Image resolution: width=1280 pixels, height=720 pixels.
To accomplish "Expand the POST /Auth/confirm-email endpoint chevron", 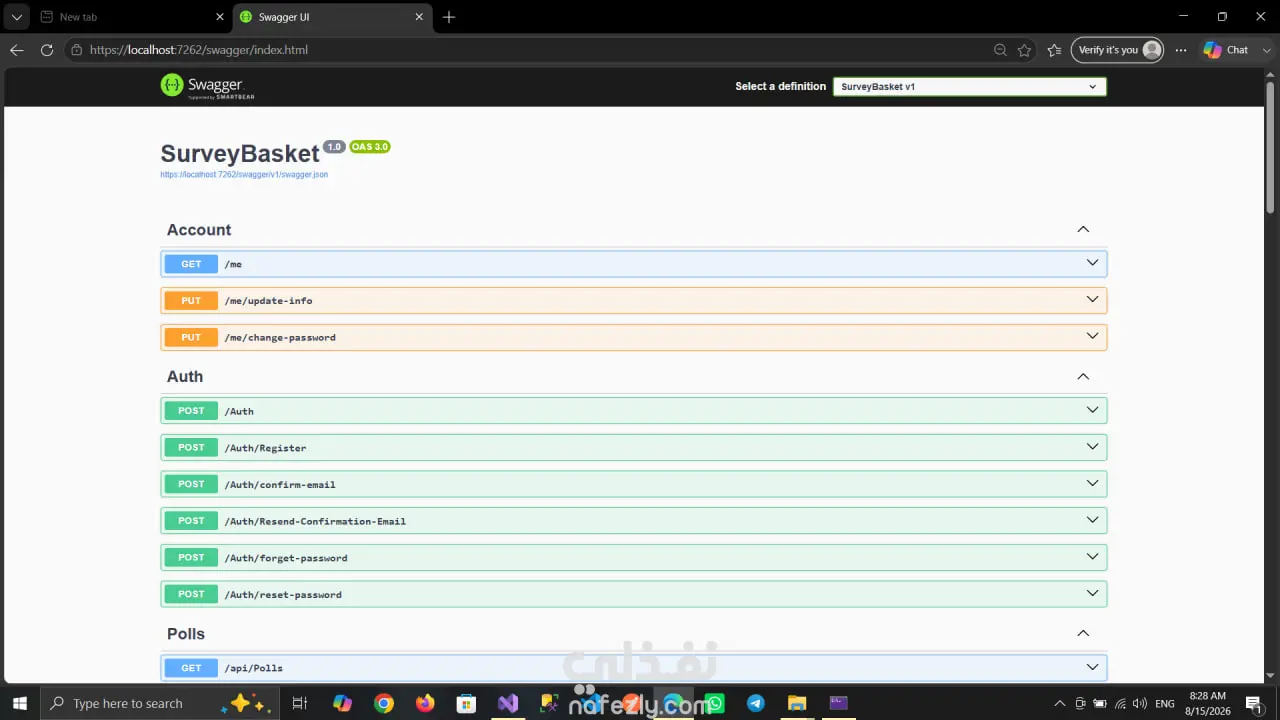I will coord(1092,484).
